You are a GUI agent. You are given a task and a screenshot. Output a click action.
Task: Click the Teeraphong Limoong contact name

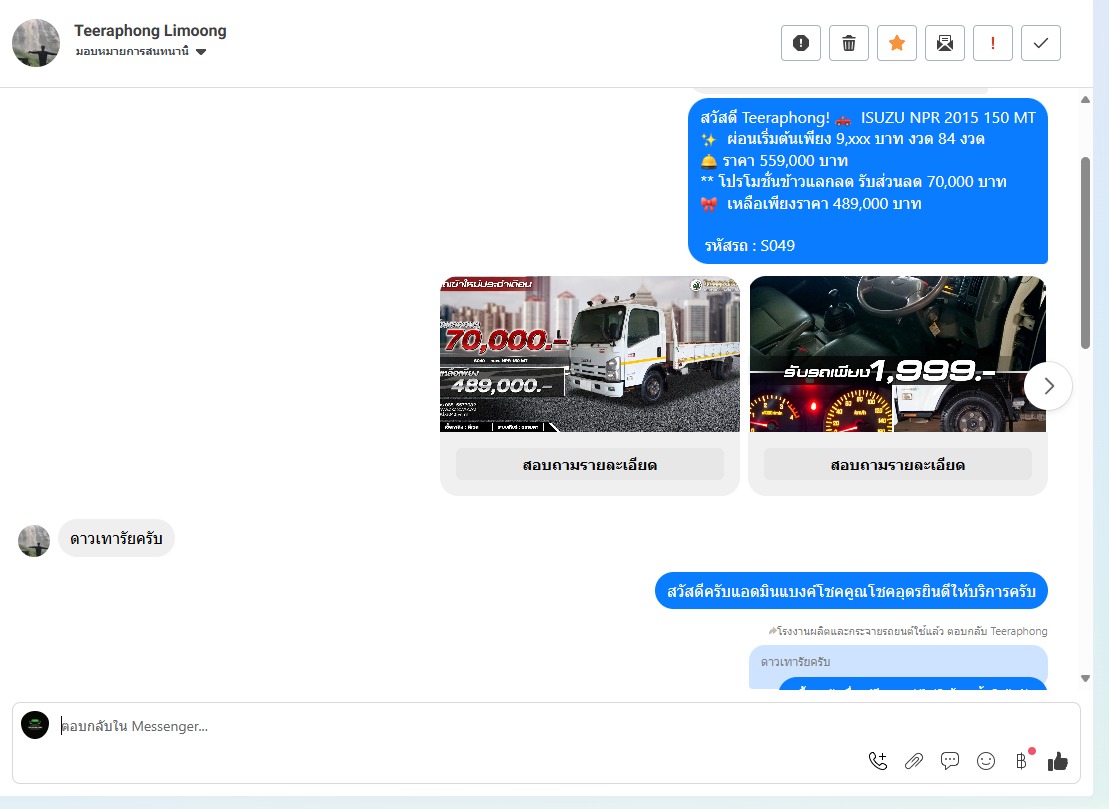150,30
